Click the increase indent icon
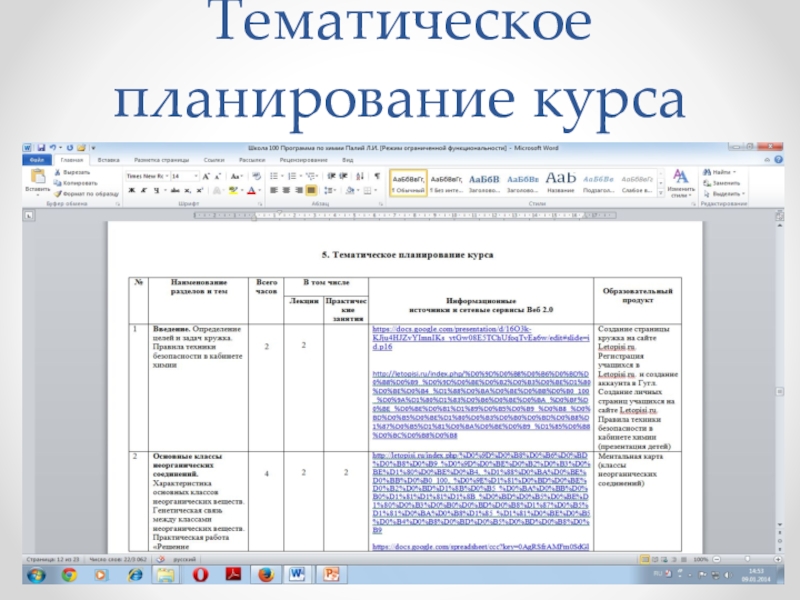 (343, 177)
